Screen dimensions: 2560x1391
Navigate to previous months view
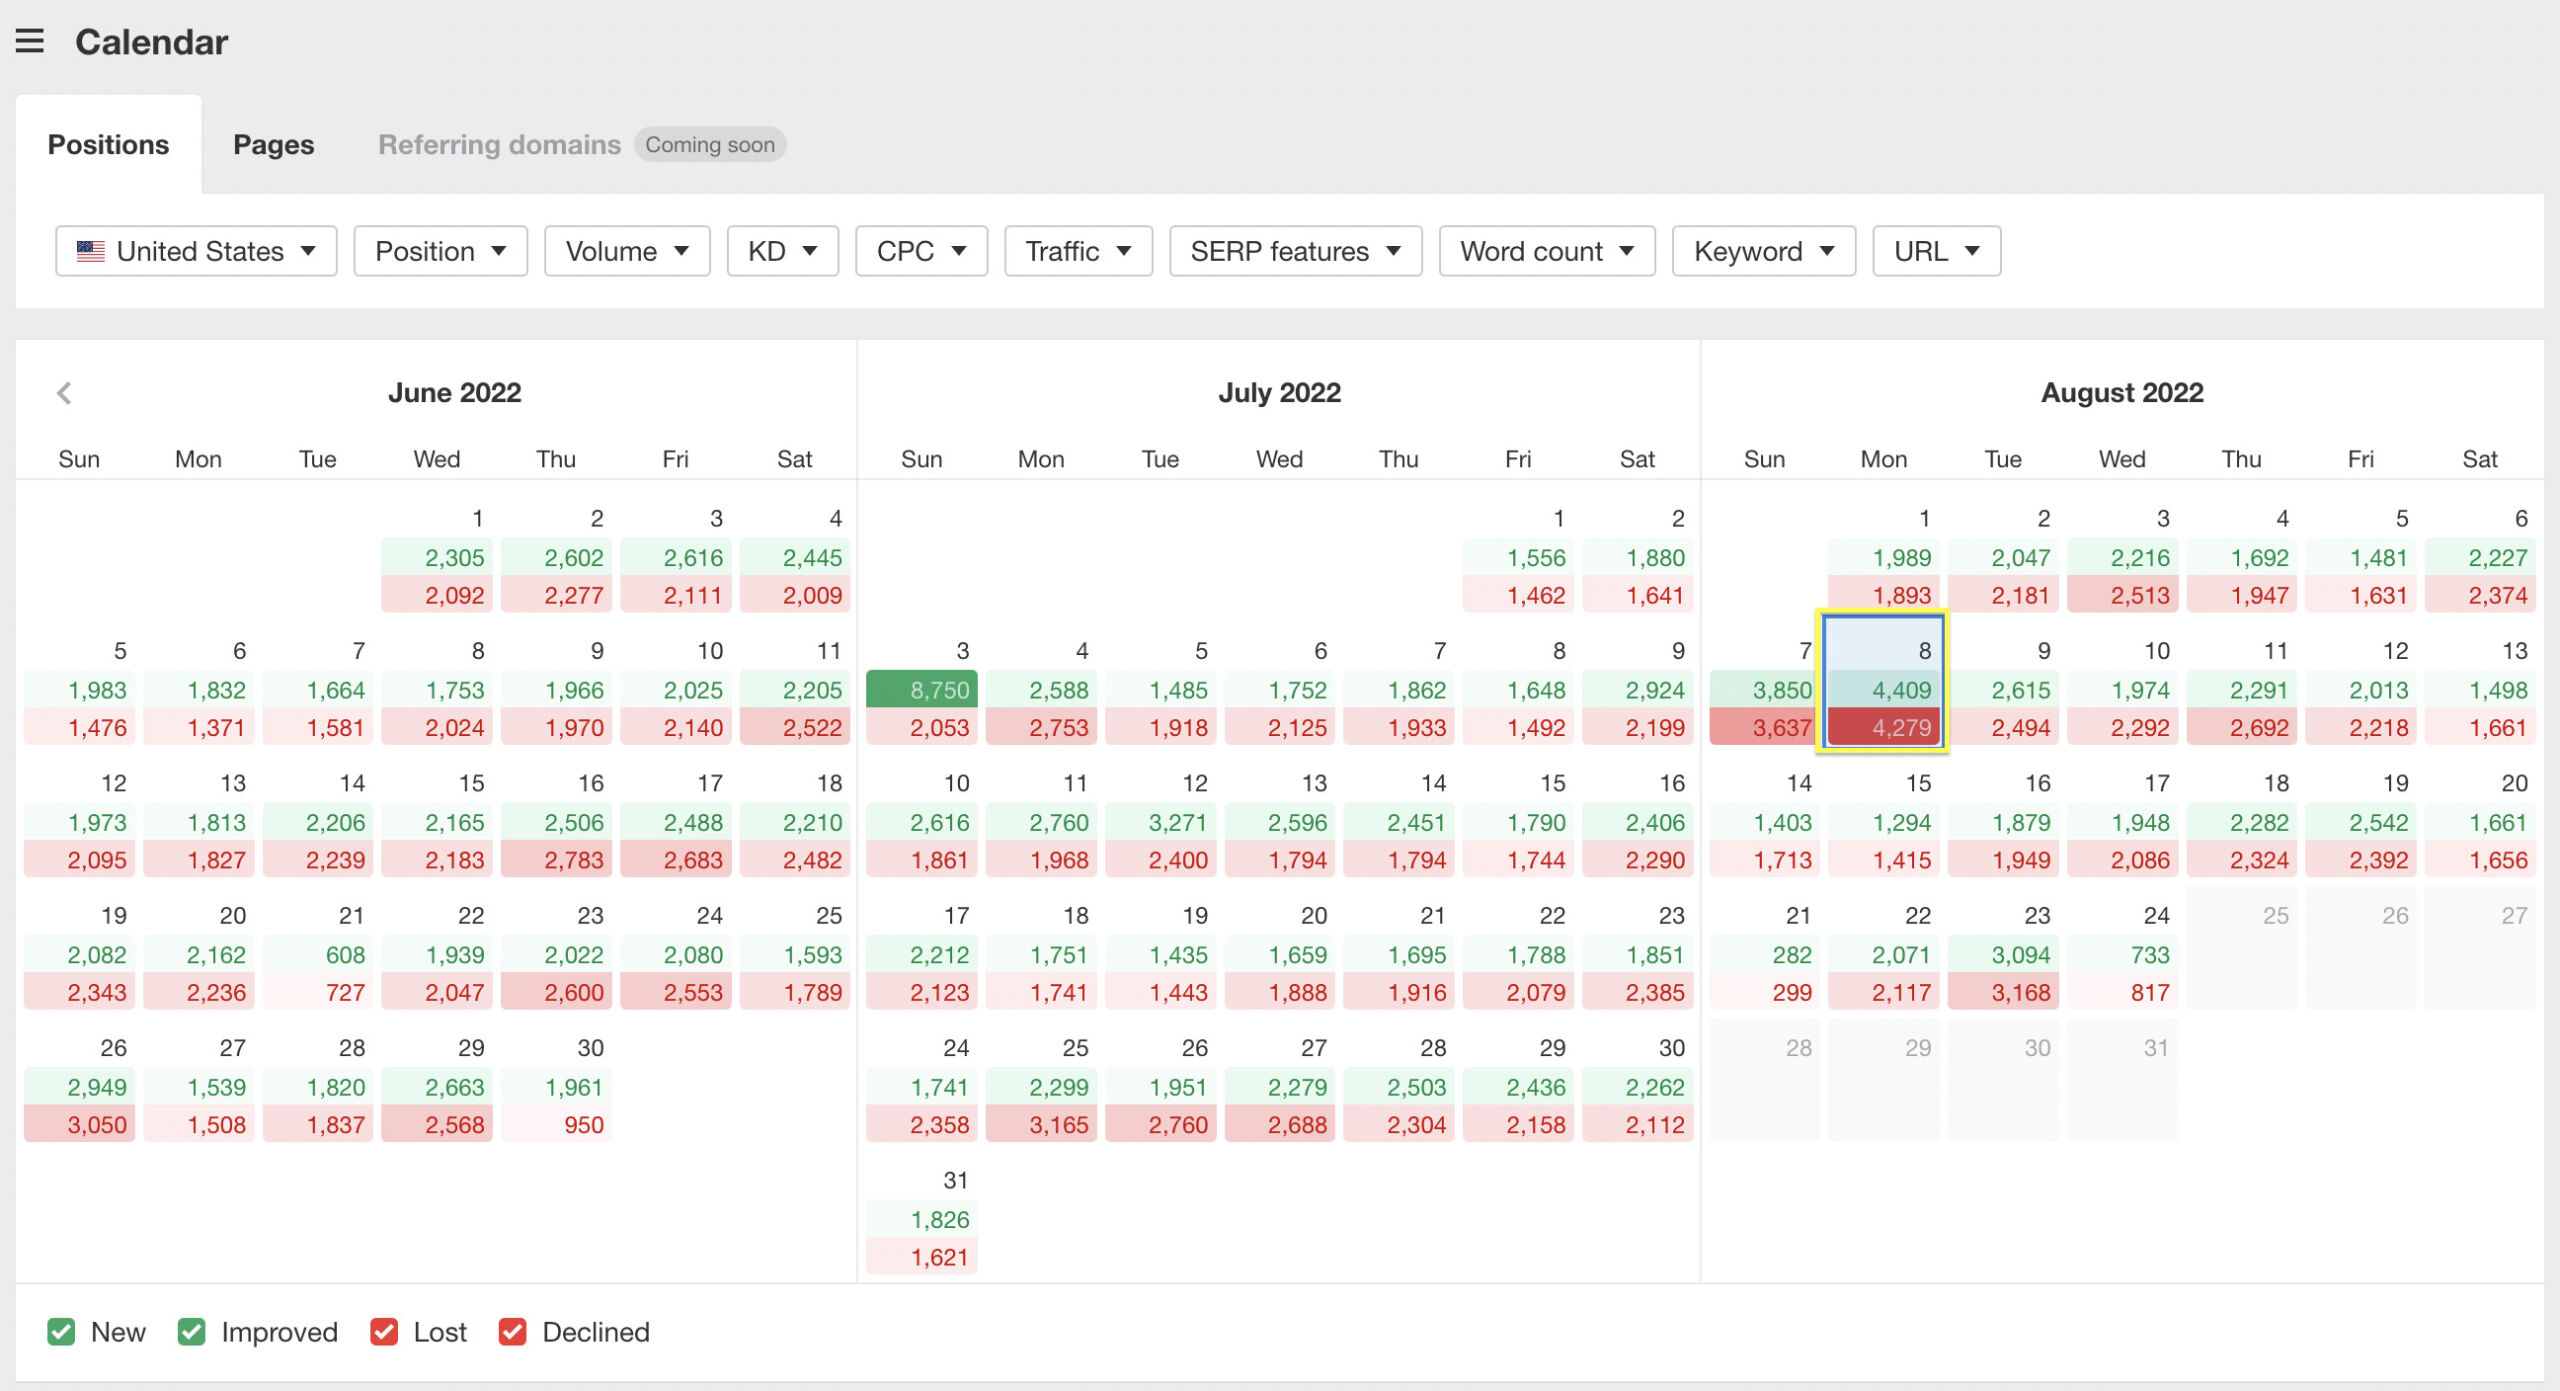point(63,392)
